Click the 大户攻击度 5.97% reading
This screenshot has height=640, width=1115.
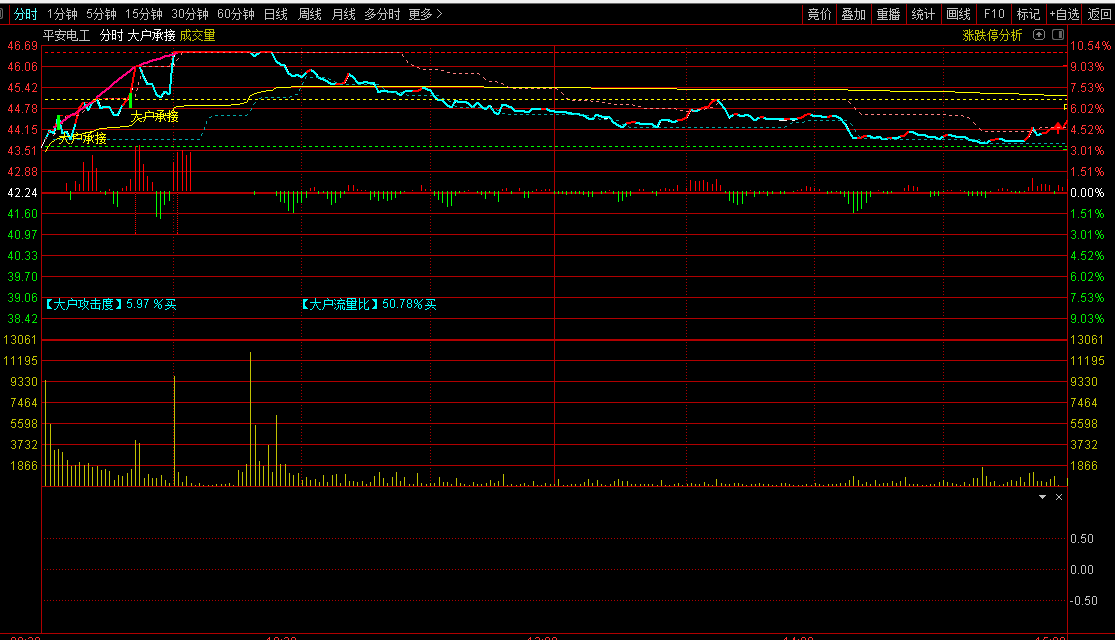110,304
